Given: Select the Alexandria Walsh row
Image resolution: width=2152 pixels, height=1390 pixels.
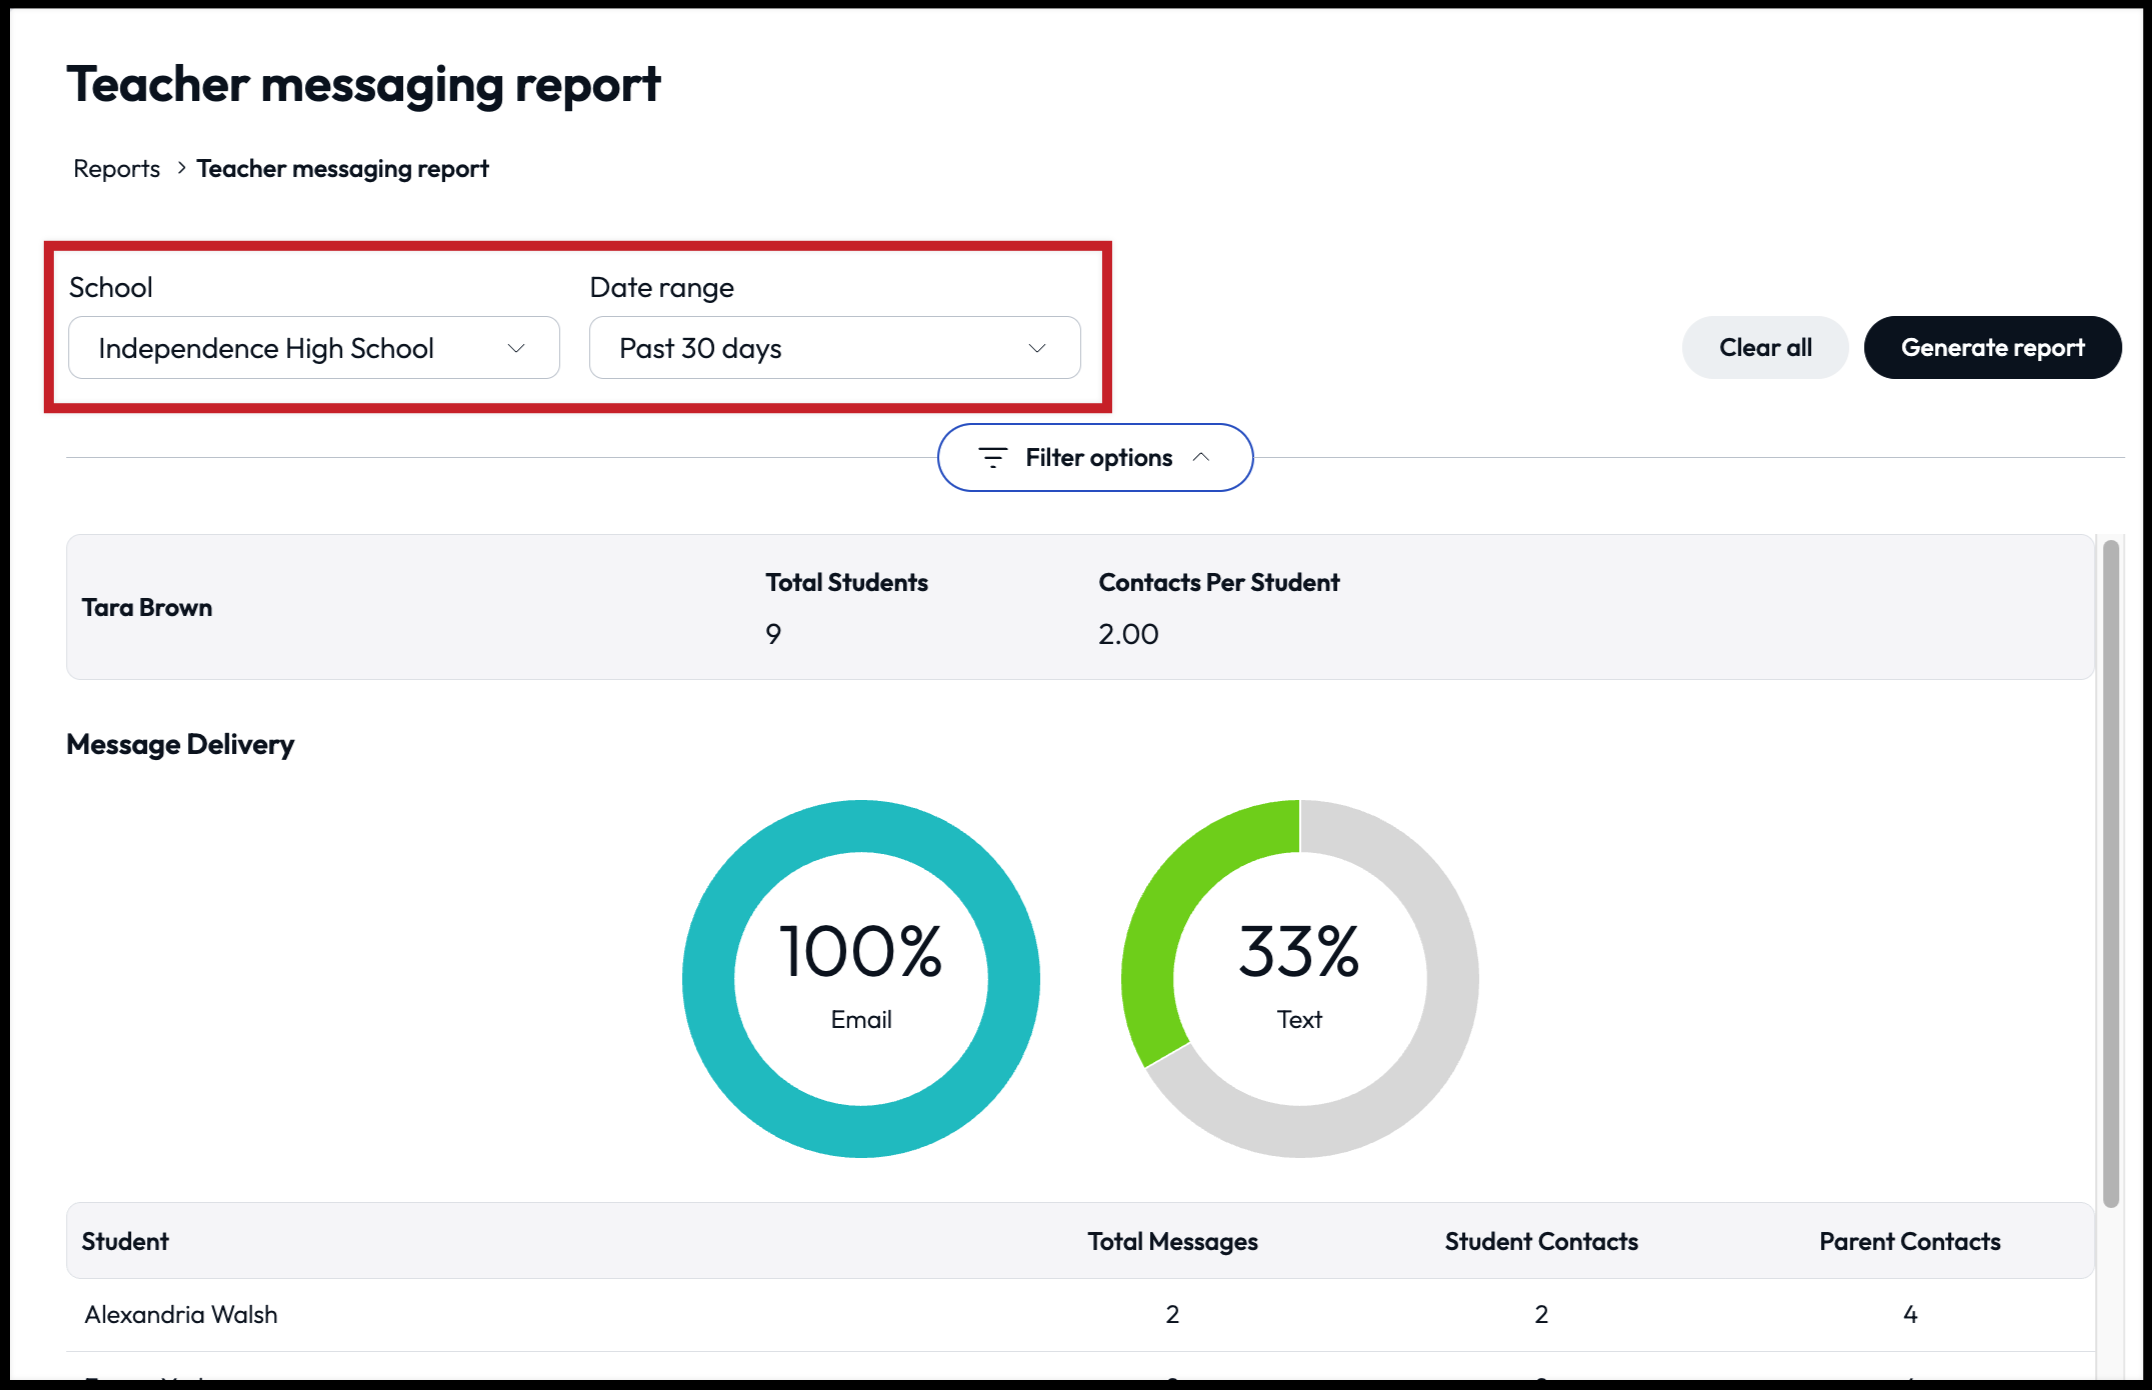Looking at the screenshot, I should pos(182,1314).
